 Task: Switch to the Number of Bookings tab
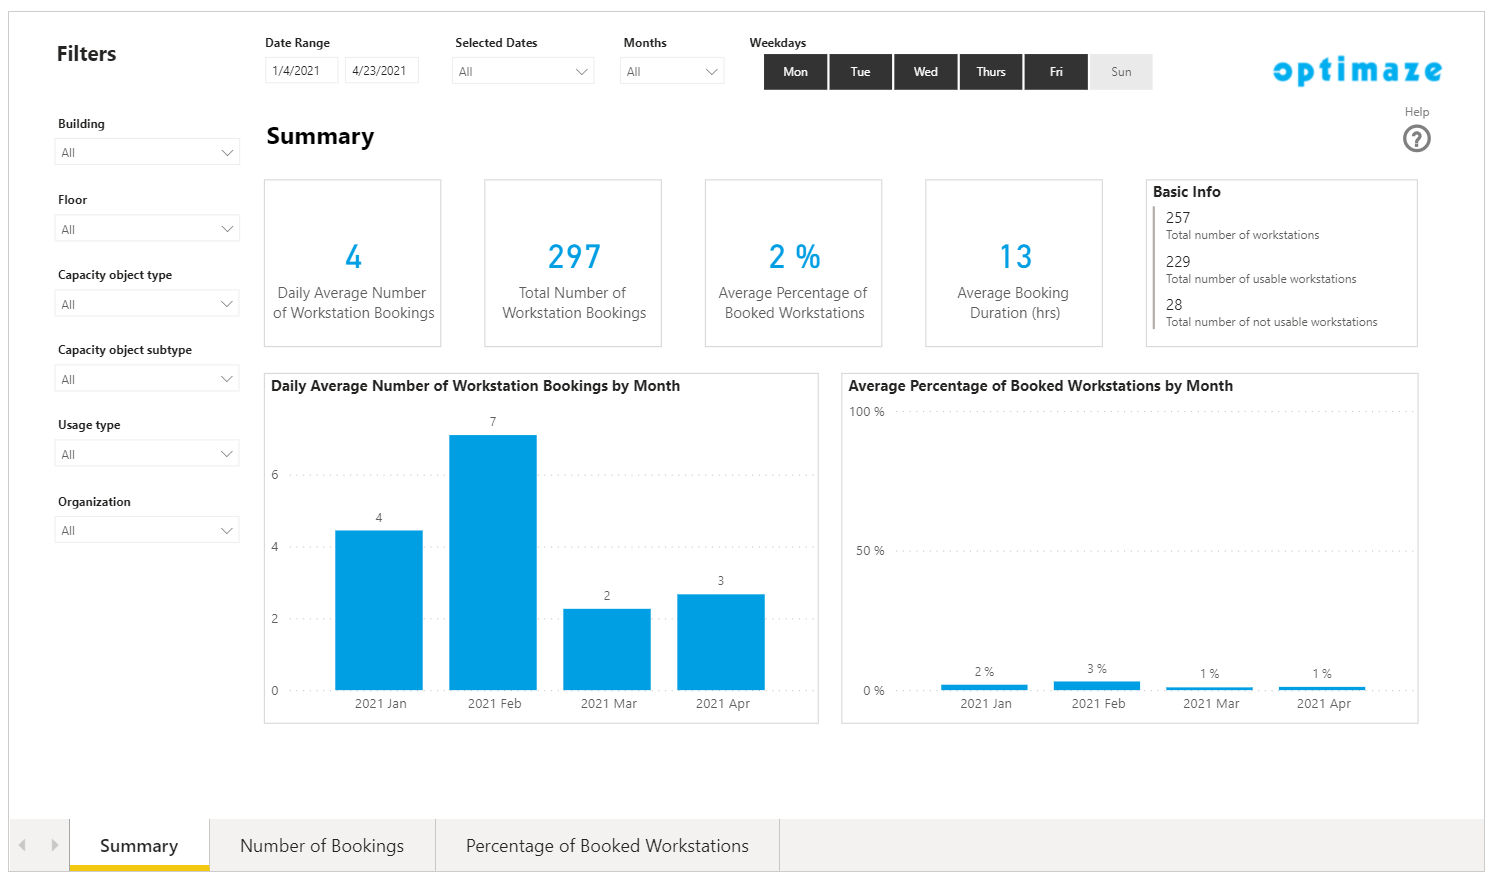point(322,846)
